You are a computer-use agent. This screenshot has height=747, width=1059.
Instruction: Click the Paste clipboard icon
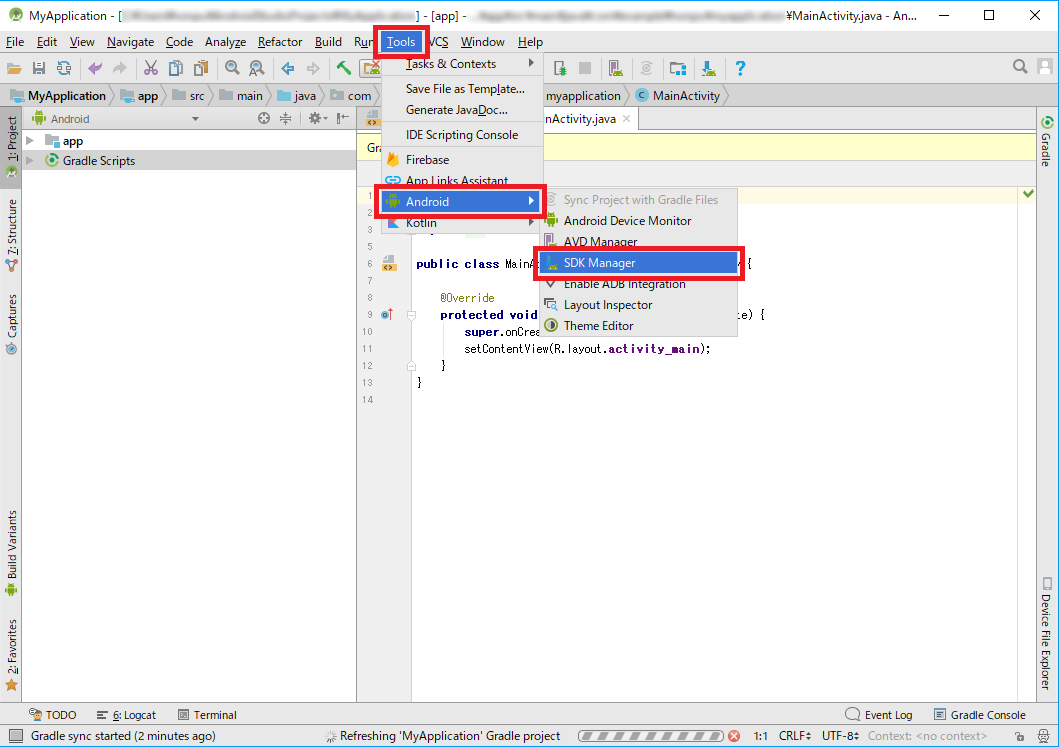tap(201, 68)
